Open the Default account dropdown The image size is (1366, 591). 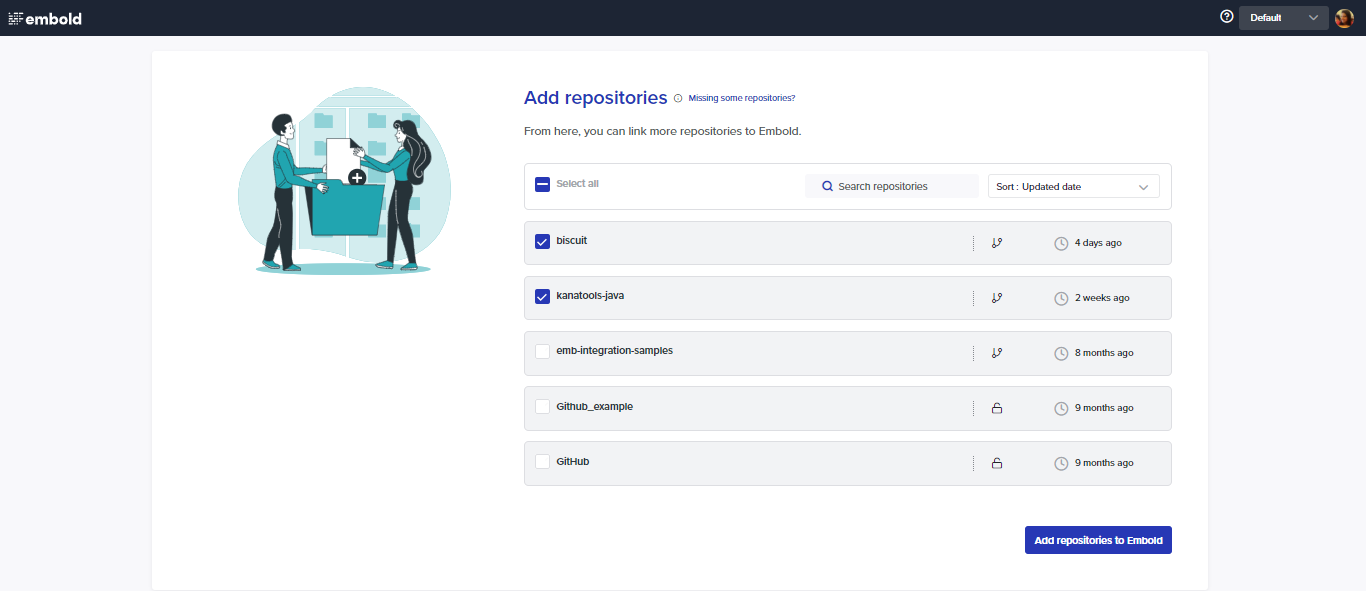pos(1284,18)
